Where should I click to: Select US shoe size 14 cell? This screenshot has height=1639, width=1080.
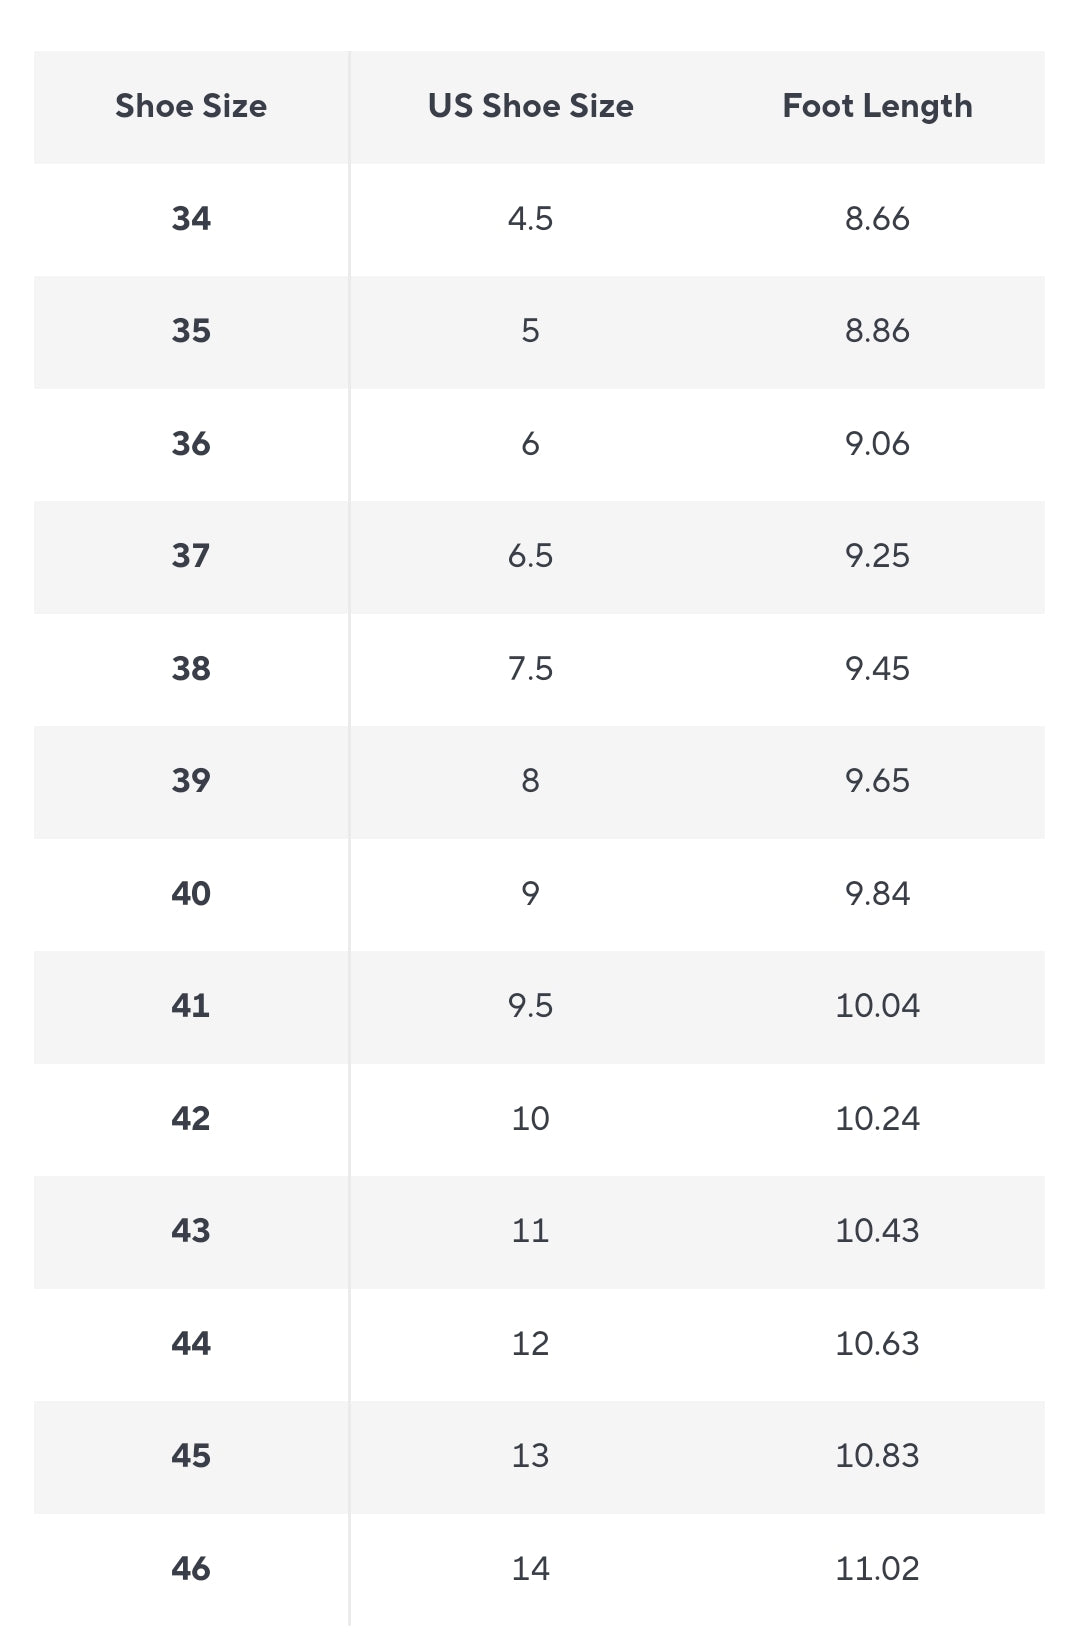pos(530,1568)
